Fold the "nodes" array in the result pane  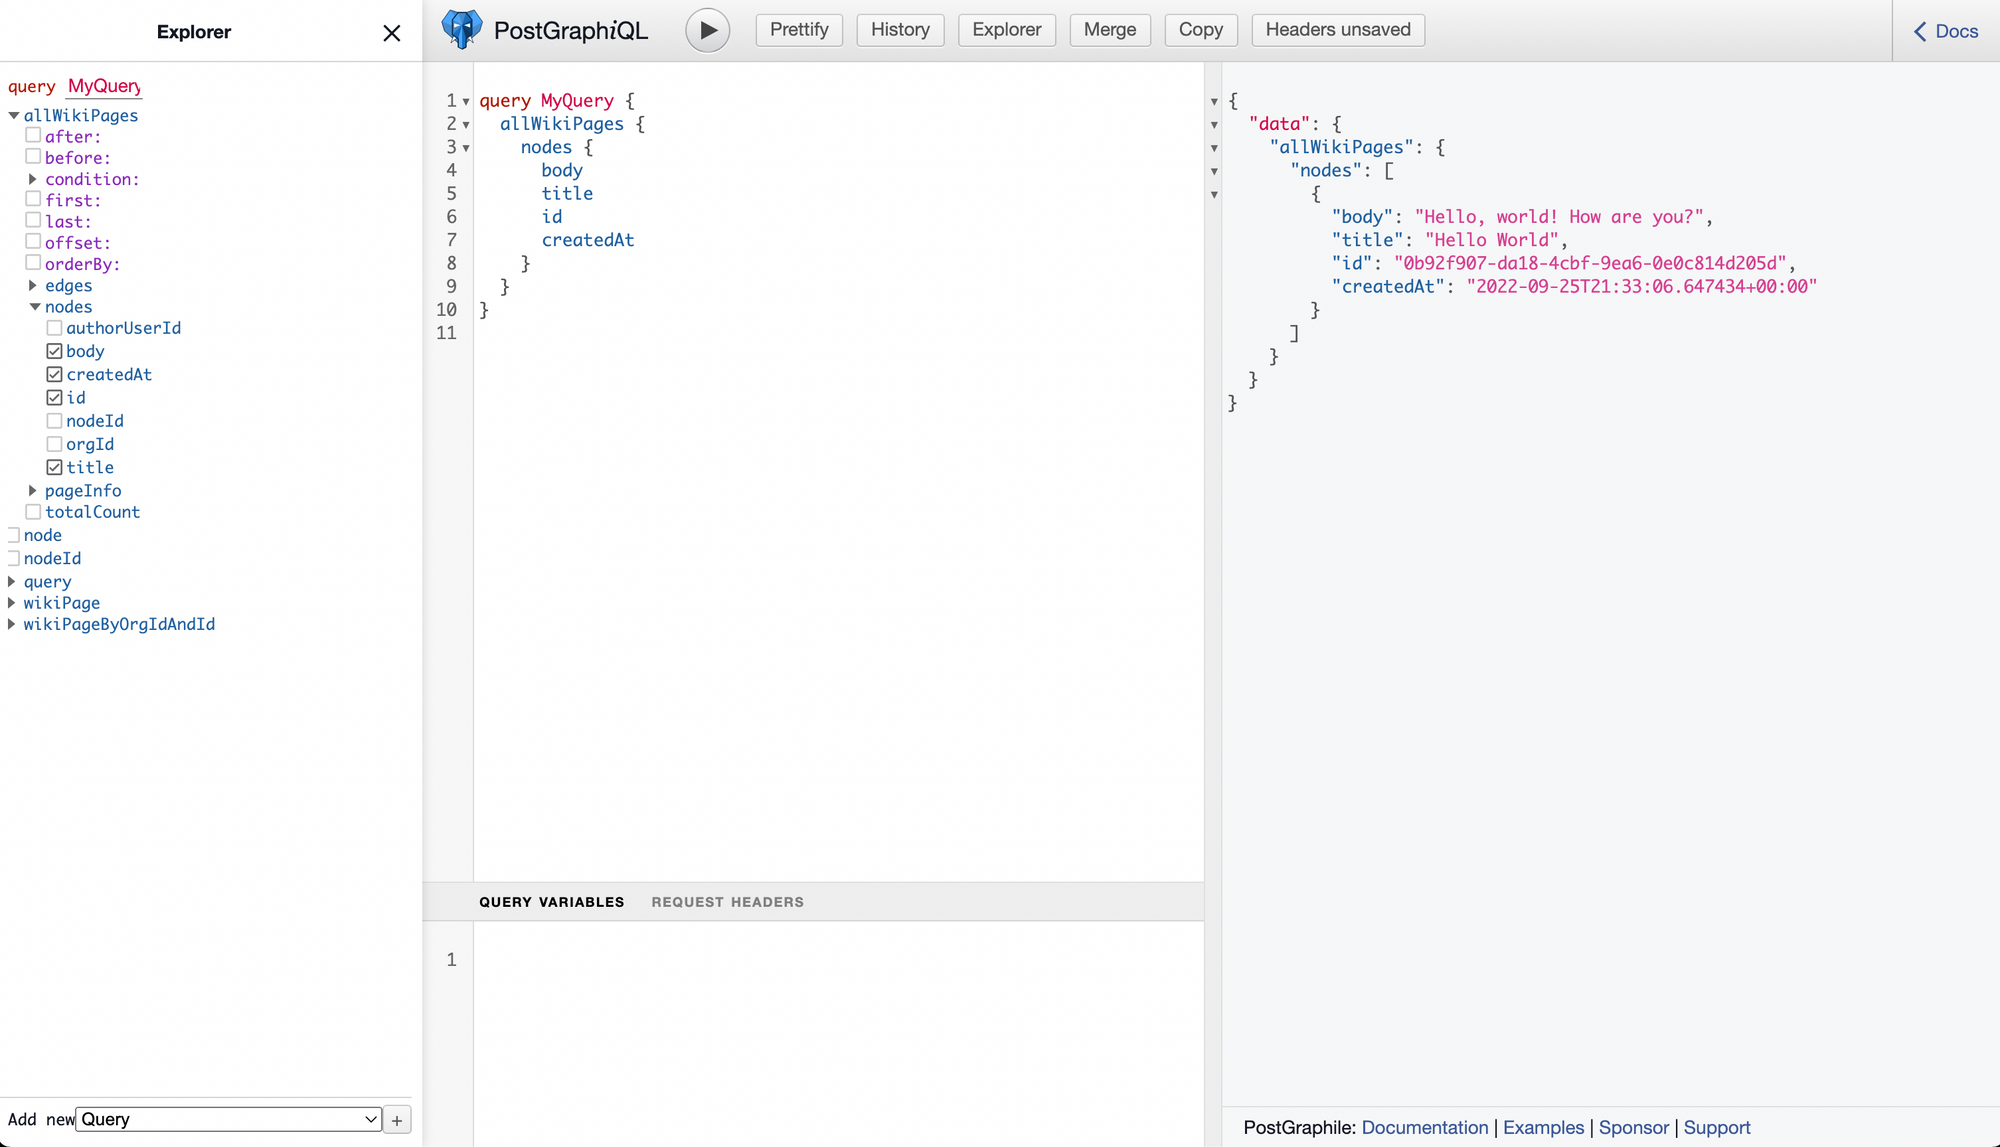(1214, 172)
